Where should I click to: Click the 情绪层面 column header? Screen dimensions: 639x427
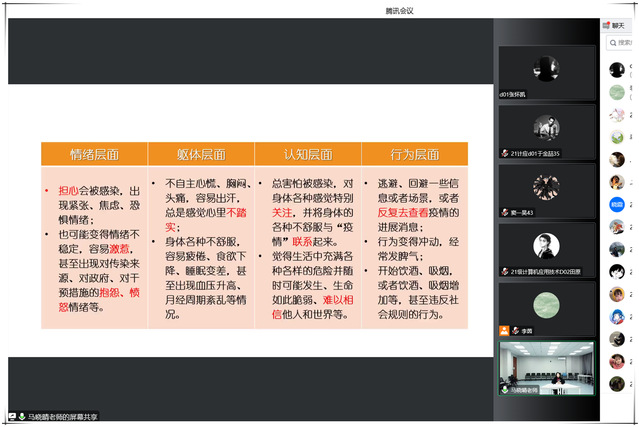[94, 154]
